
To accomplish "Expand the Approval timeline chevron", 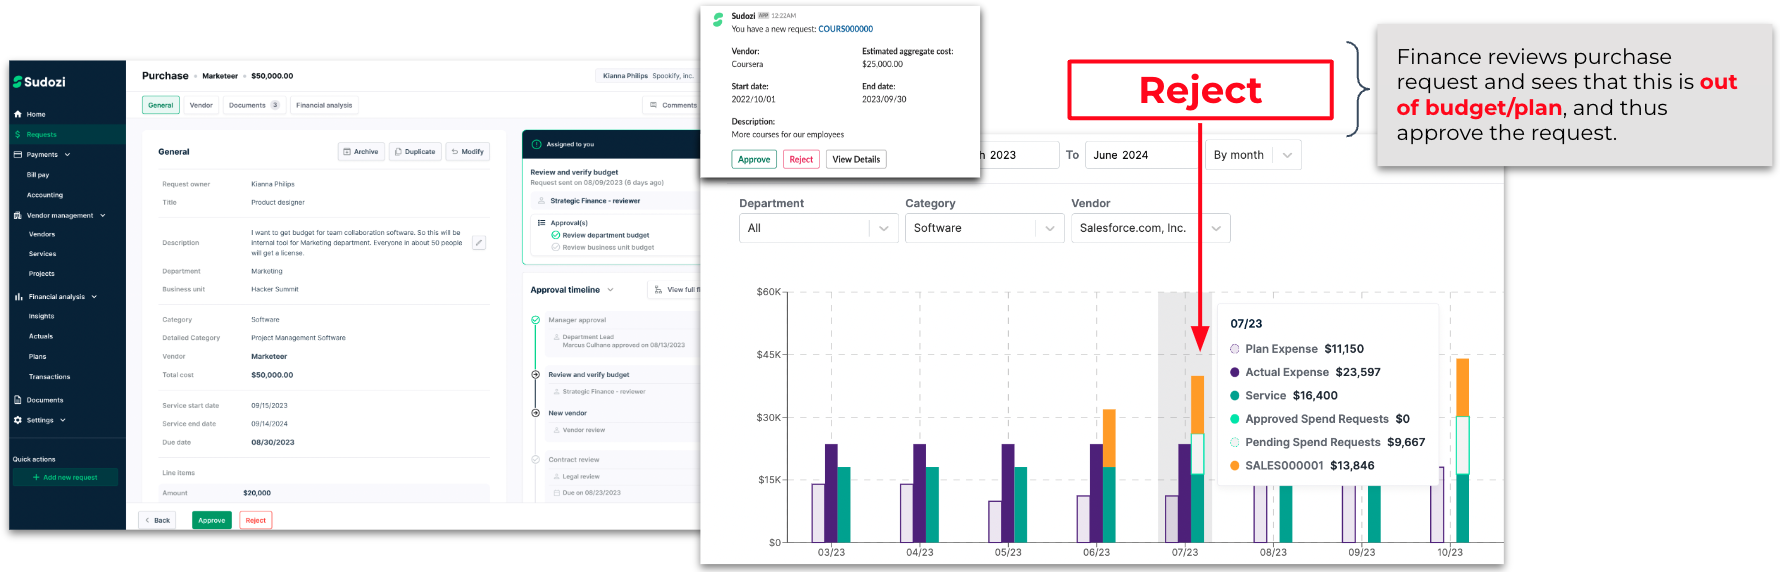I will click(610, 290).
